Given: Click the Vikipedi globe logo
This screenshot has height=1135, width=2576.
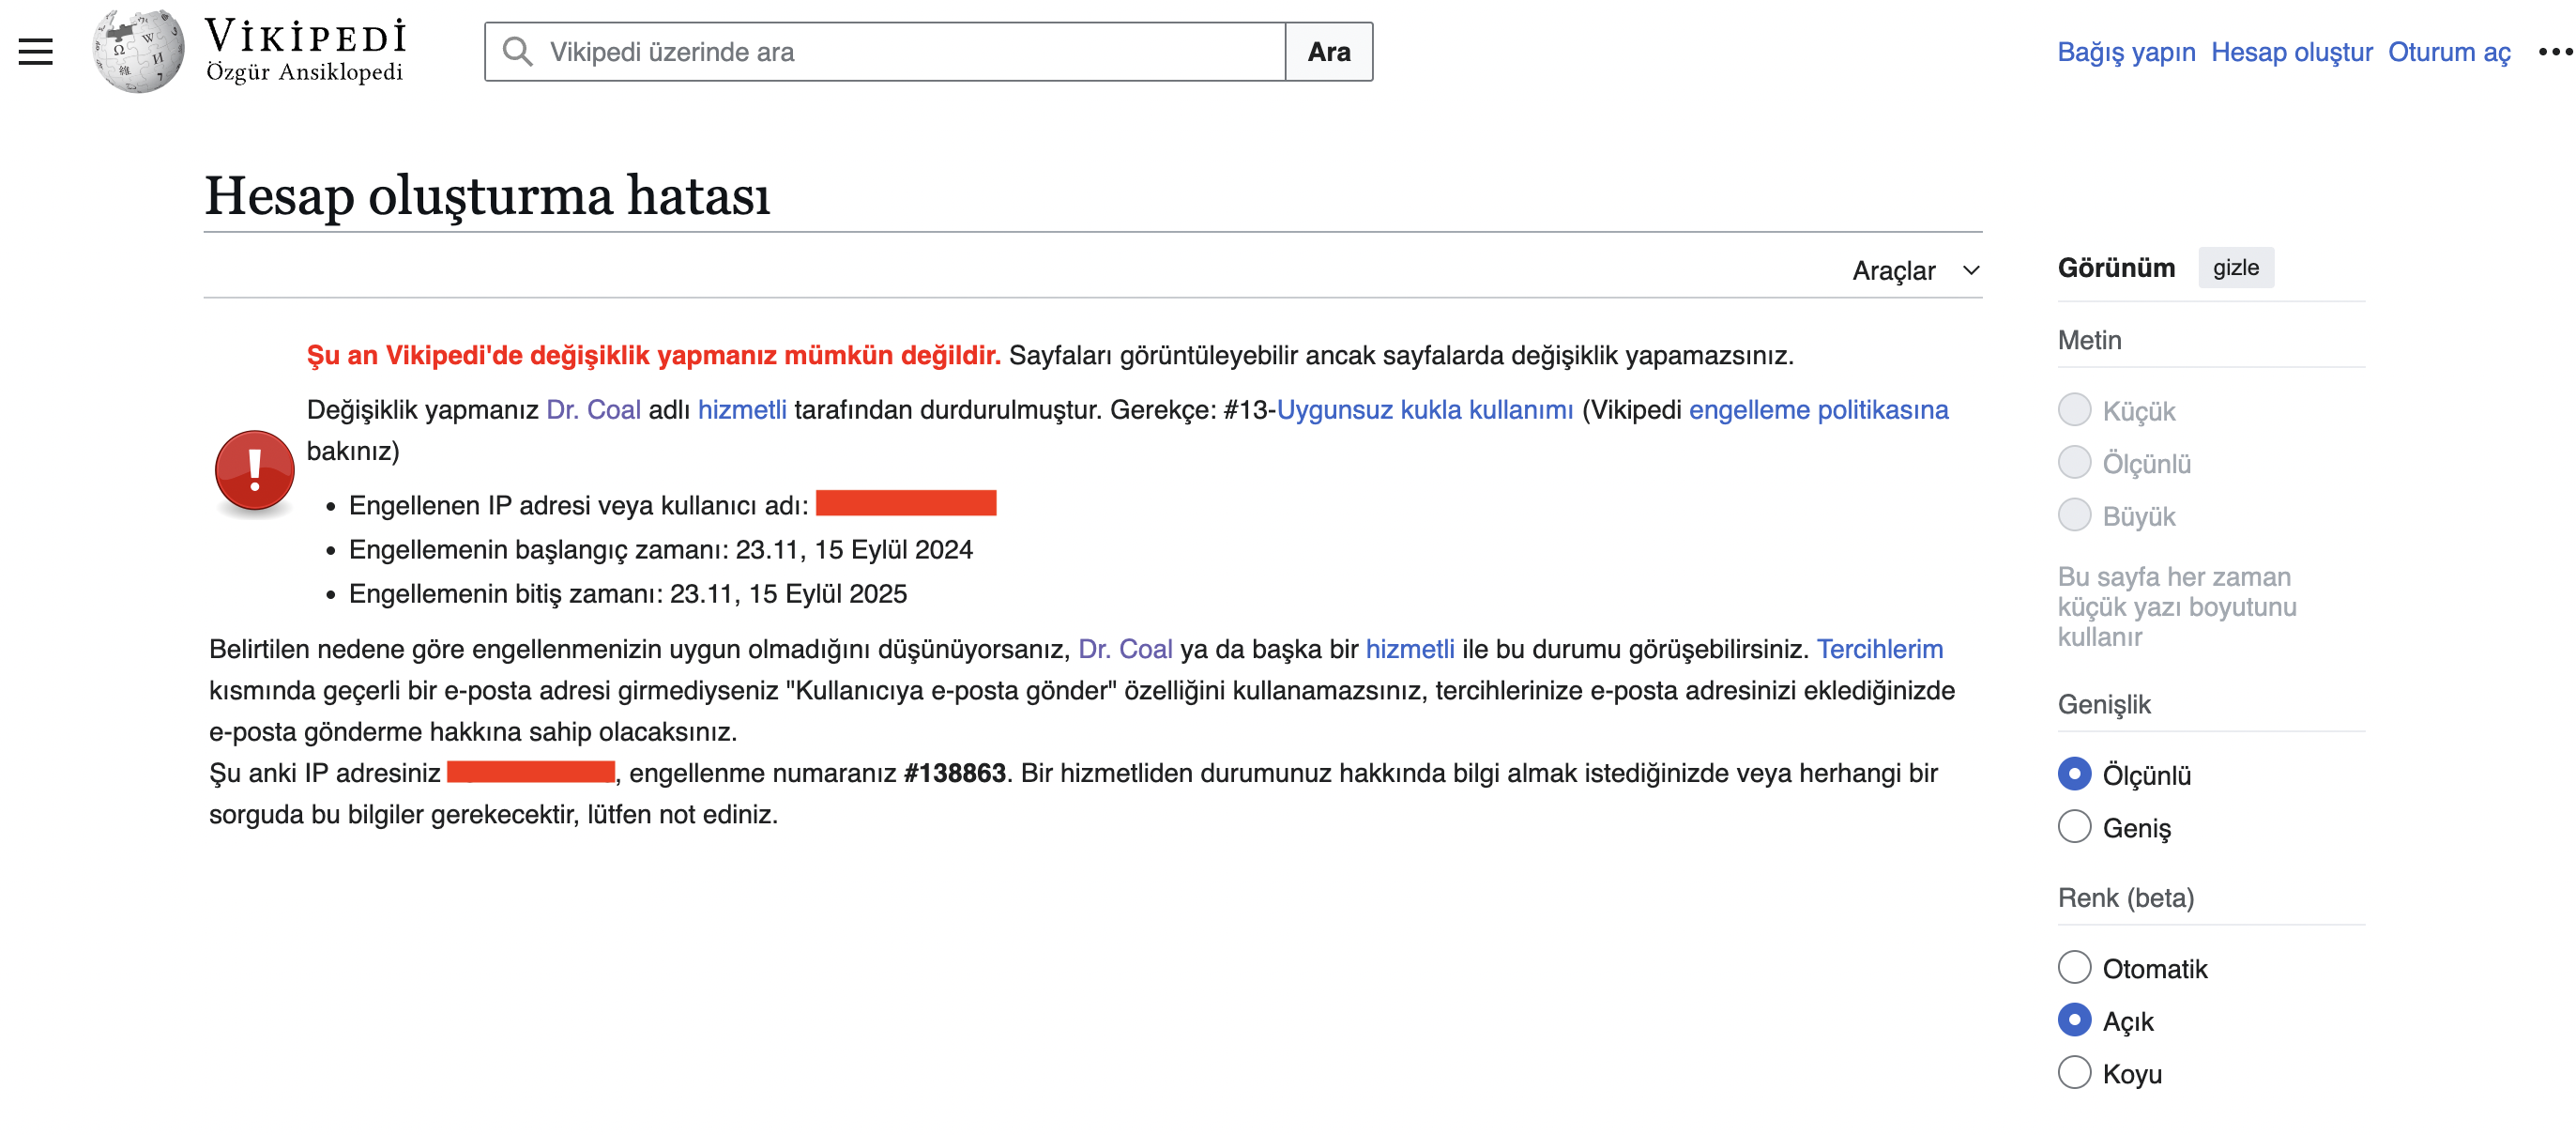Looking at the screenshot, I should tap(138, 51).
